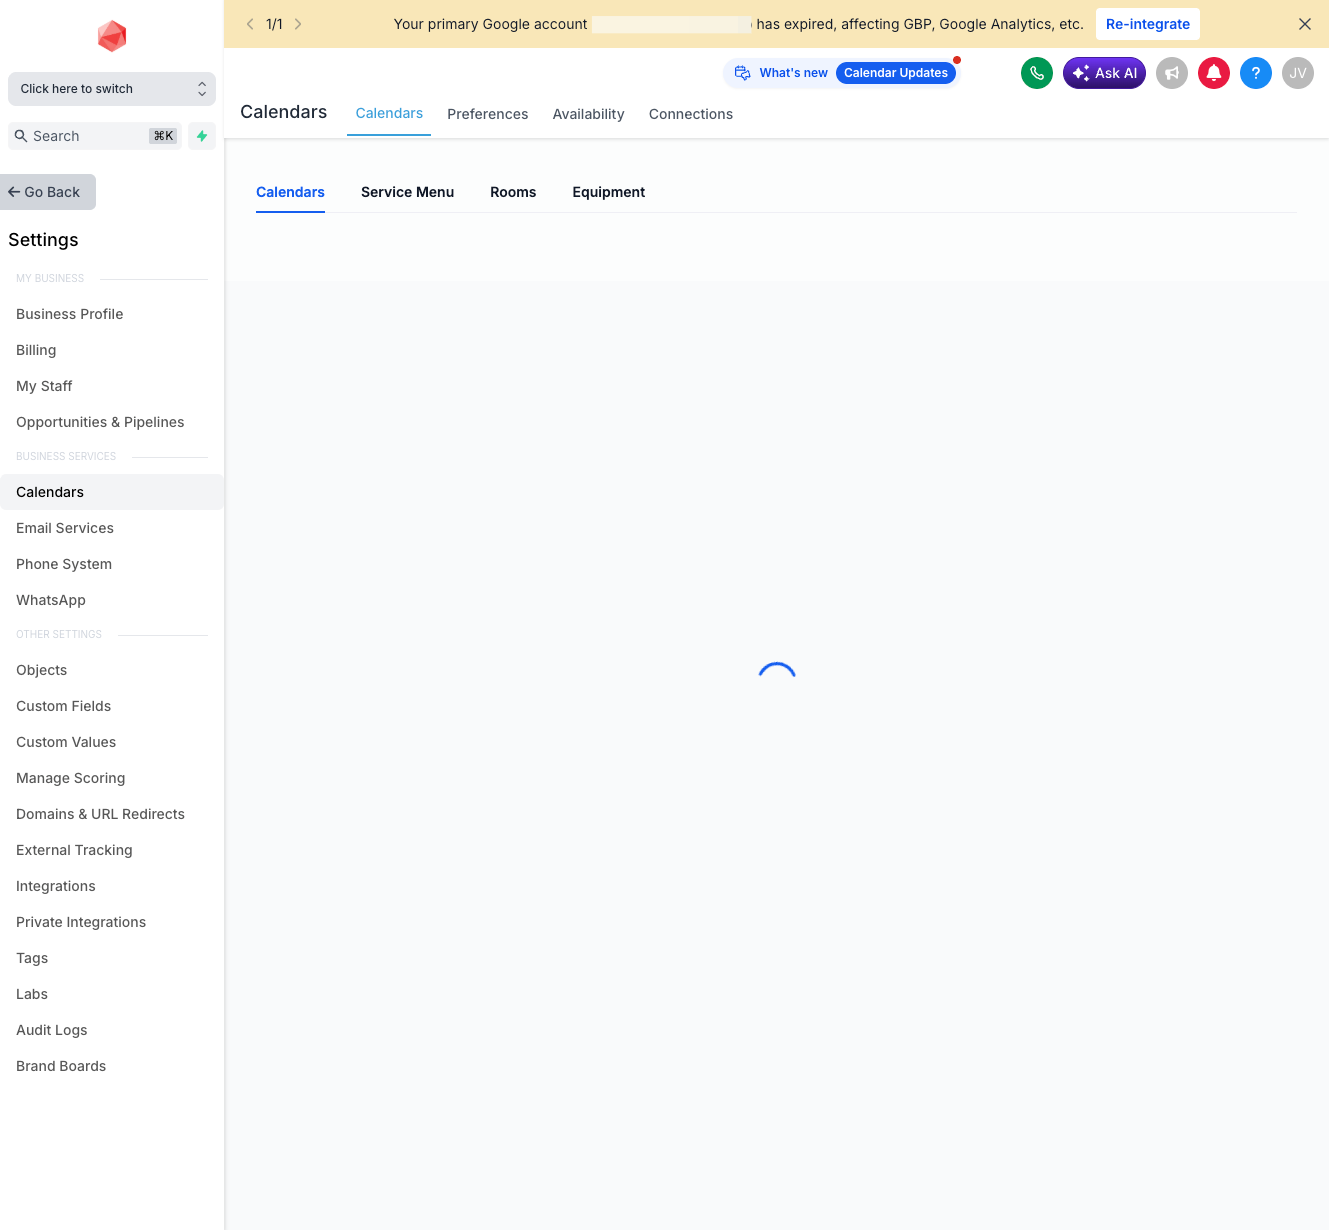Viewport: 1329px width, 1230px height.
Task: Open Phone System in sidebar
Action: coord(112,564)
